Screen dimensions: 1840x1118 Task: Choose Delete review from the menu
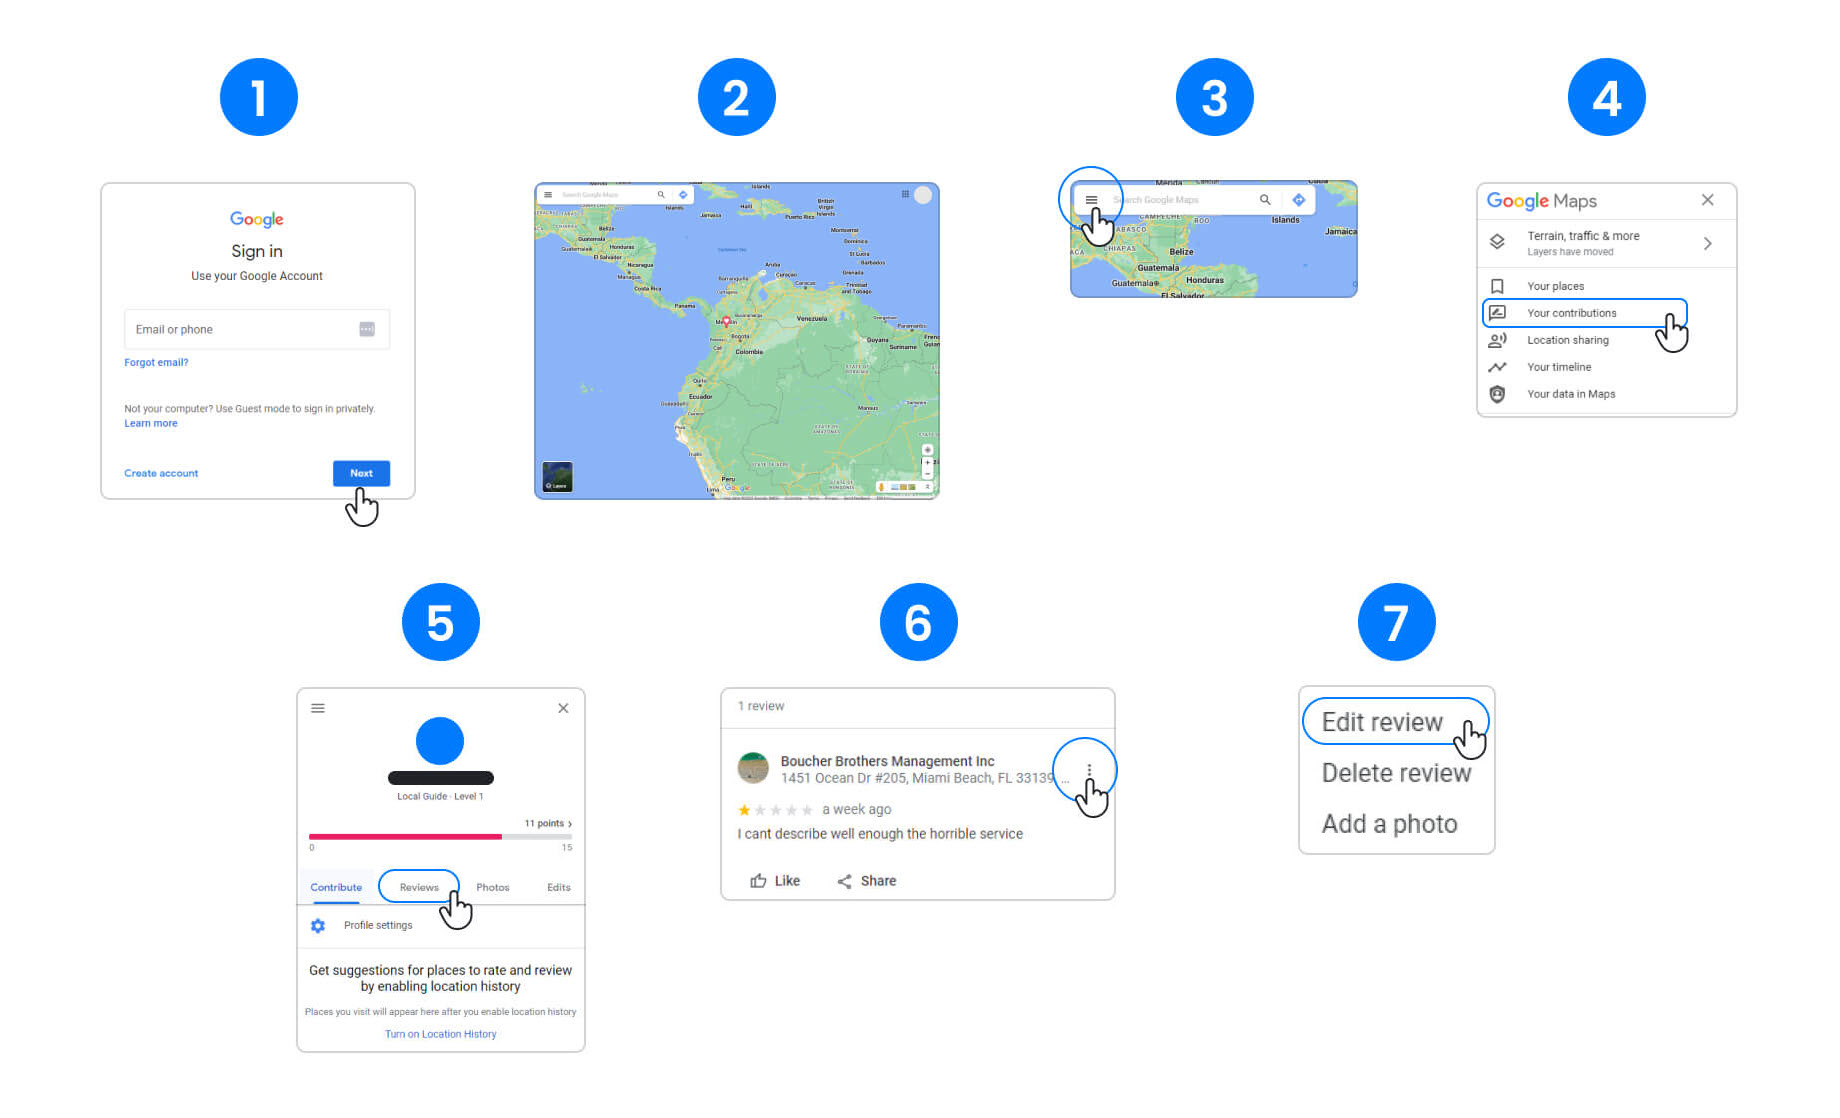(1396, 773)
